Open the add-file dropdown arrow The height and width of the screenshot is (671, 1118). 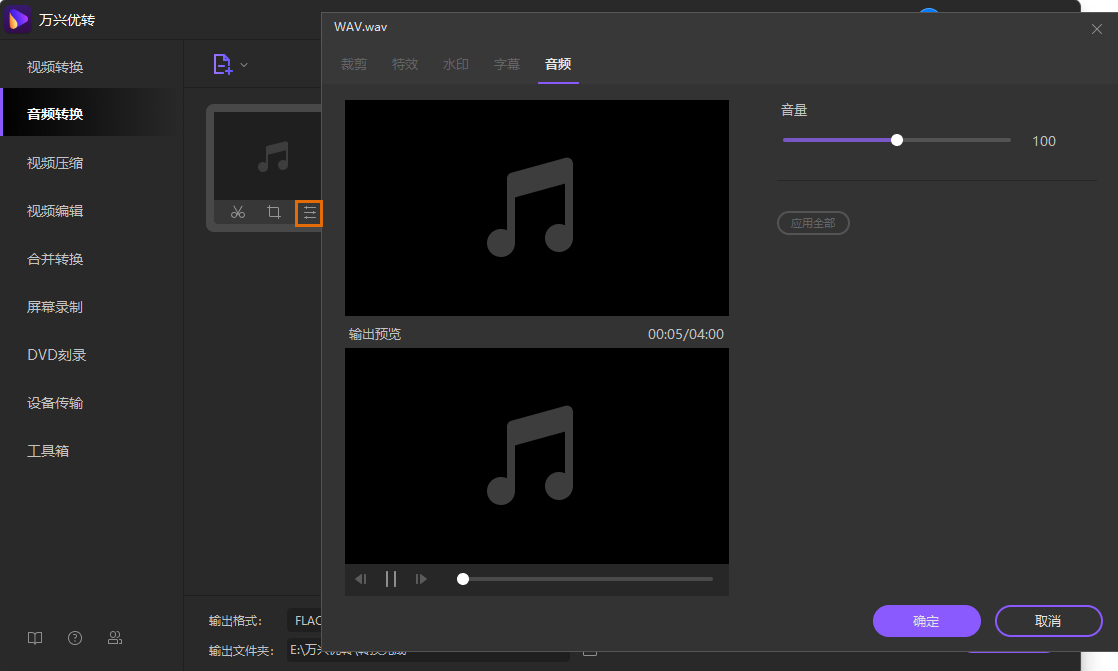[243, 63]
